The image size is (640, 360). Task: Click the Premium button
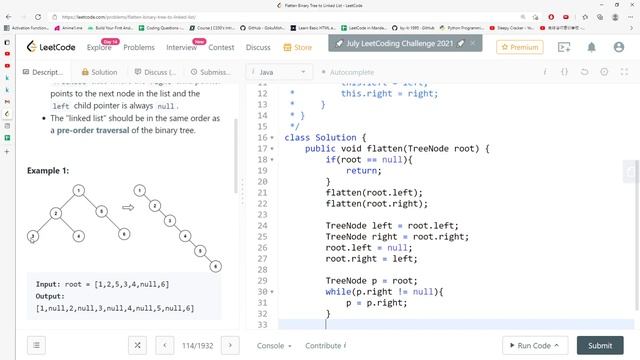tap(520, 47)
